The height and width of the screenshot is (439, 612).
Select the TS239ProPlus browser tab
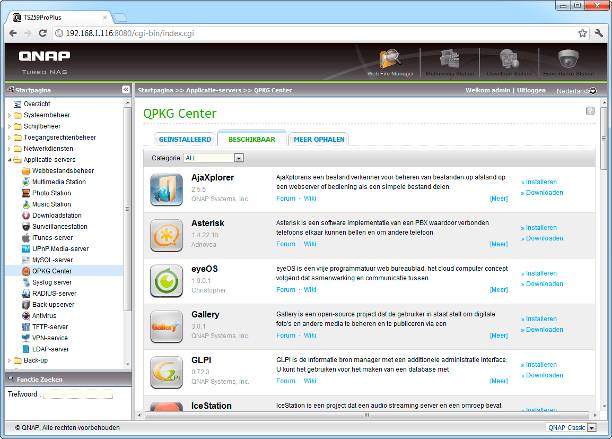click(60, 18)
